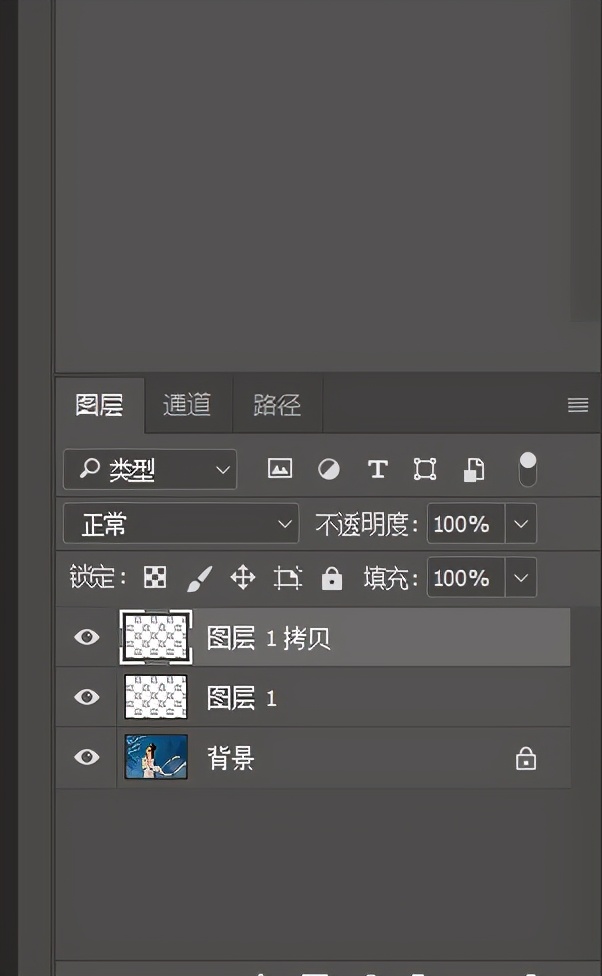Click the 背景 layer name
This screenshot has width=602, height=976.
click(x=230, y=758)
